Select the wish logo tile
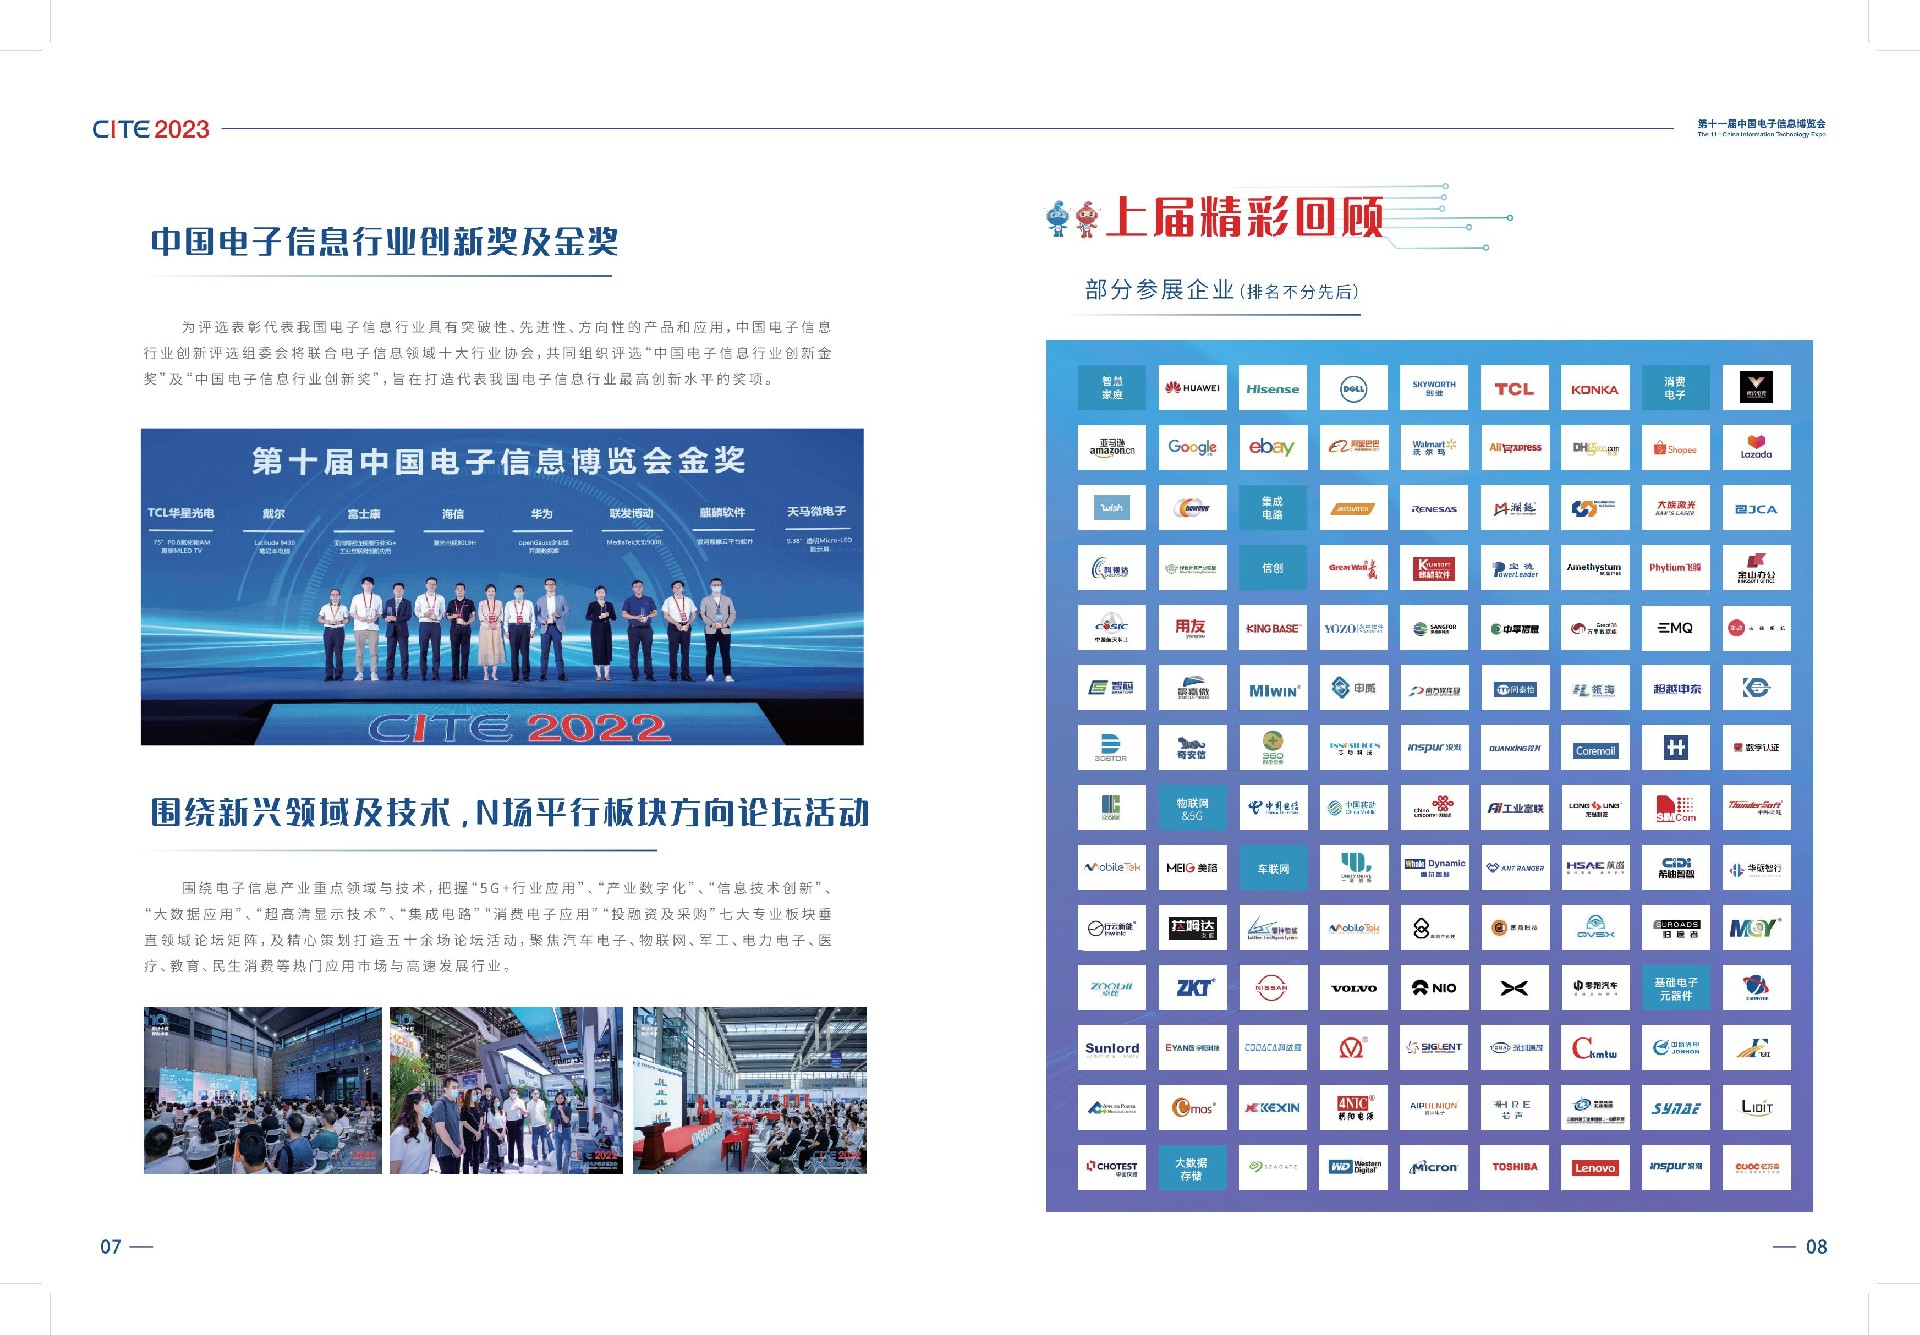Screen dimensions: 1920x1335 [x=1112, y=508]
